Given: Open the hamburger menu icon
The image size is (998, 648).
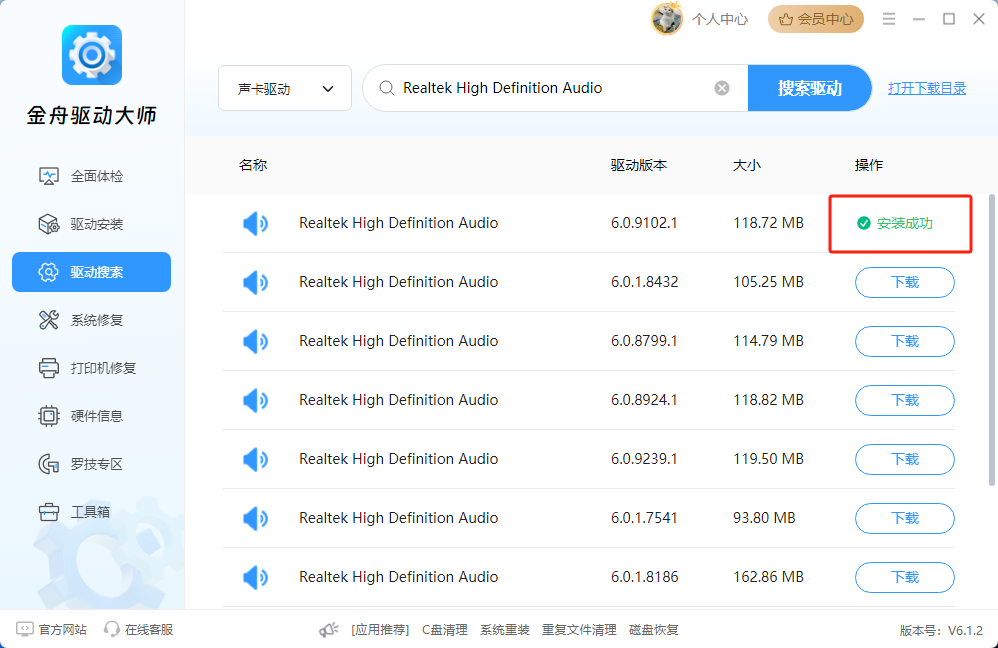Looking at the screenshot, I should coord(889,19).
